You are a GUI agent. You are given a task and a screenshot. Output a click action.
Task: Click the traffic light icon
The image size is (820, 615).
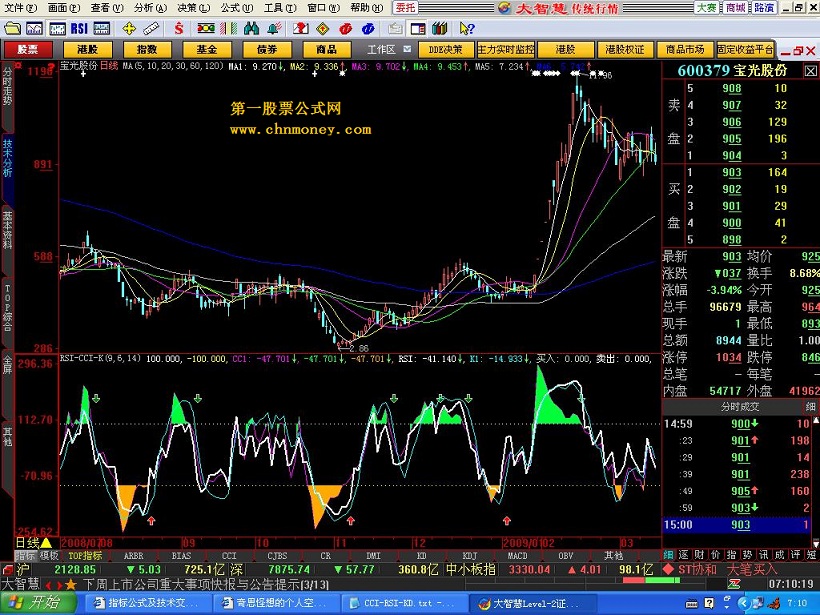tap(206, 28)
